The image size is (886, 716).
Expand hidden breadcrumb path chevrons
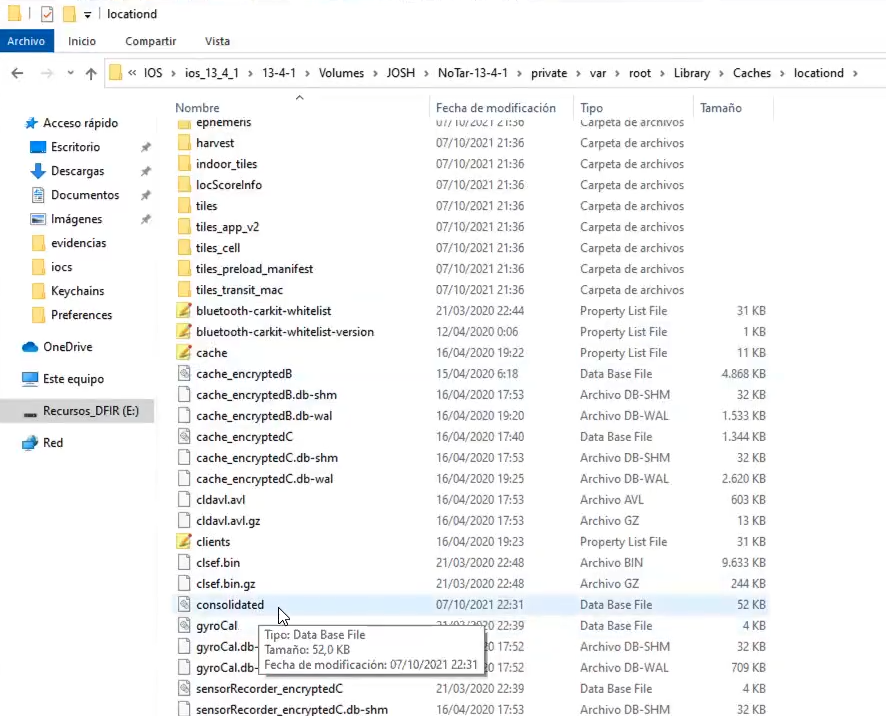(132, 73)
